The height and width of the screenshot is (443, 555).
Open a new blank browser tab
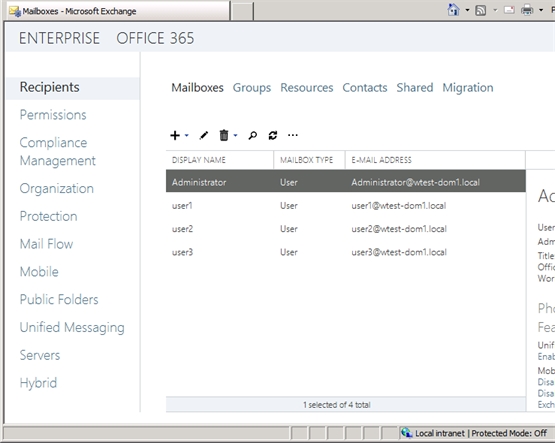[242, 11]
